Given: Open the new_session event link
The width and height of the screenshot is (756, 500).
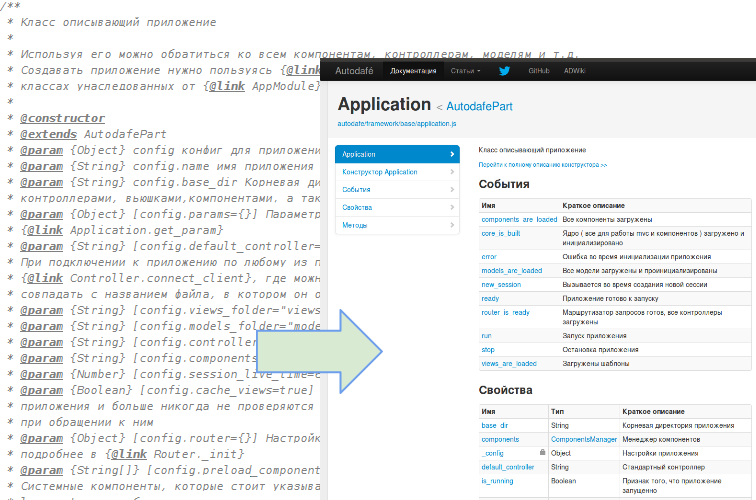Looking at the screenshot, I should click(501, 285).
